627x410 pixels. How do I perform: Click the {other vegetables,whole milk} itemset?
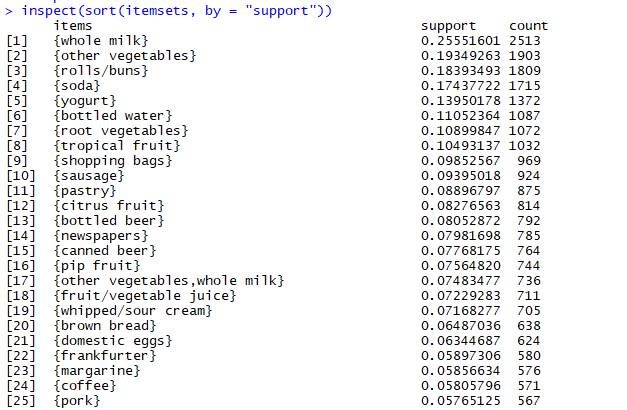coord(169,281)
